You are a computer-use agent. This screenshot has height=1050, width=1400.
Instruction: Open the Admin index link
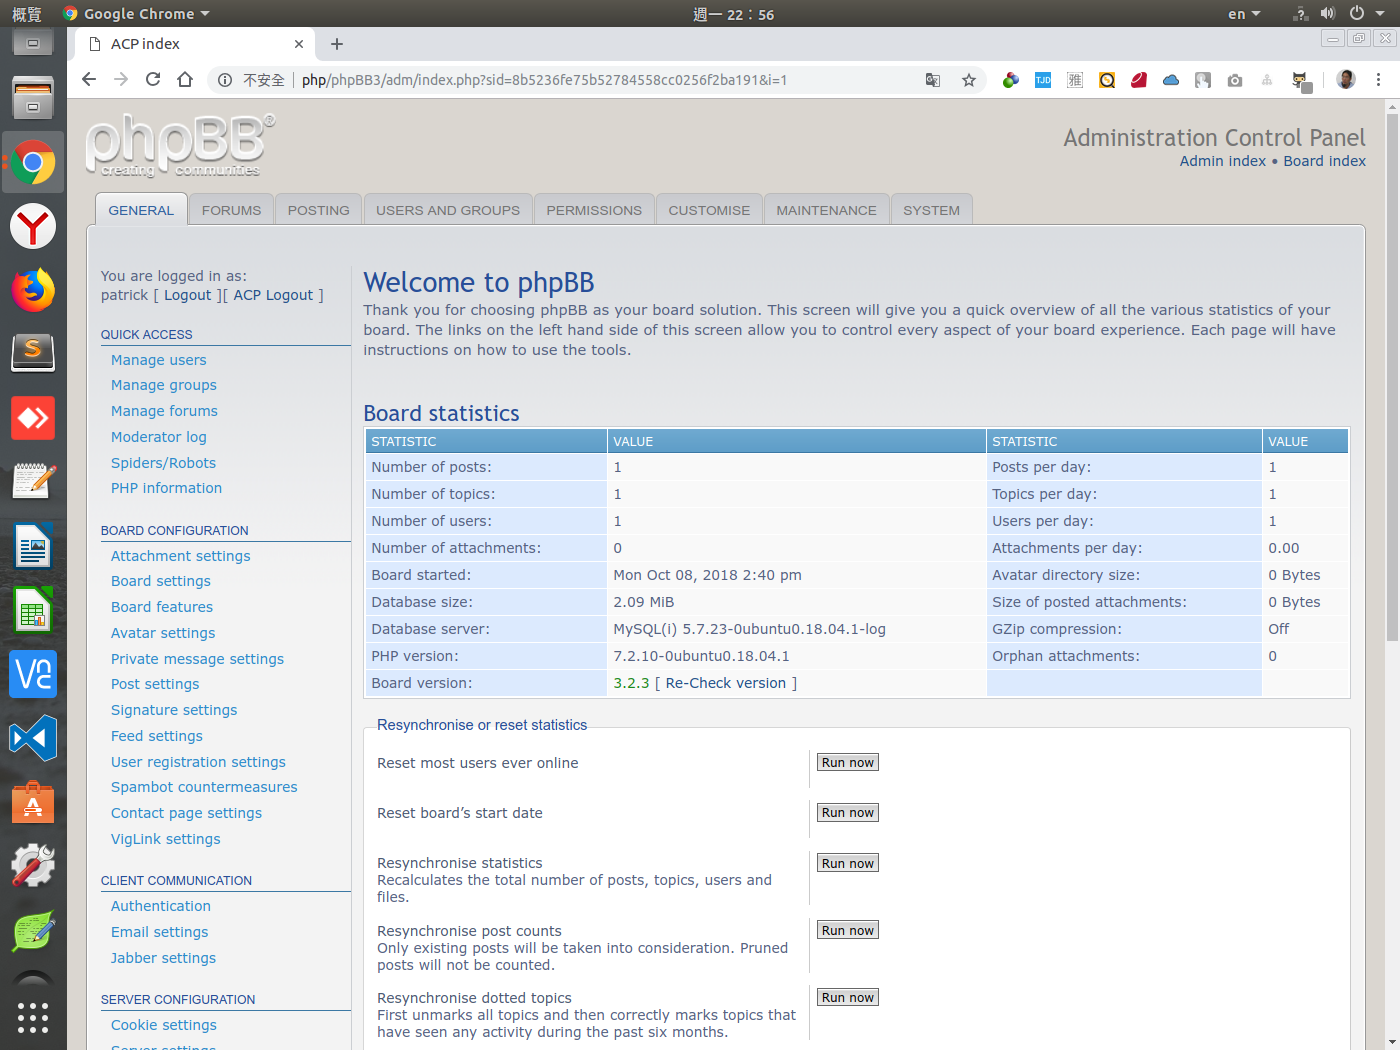(1223, 161)
